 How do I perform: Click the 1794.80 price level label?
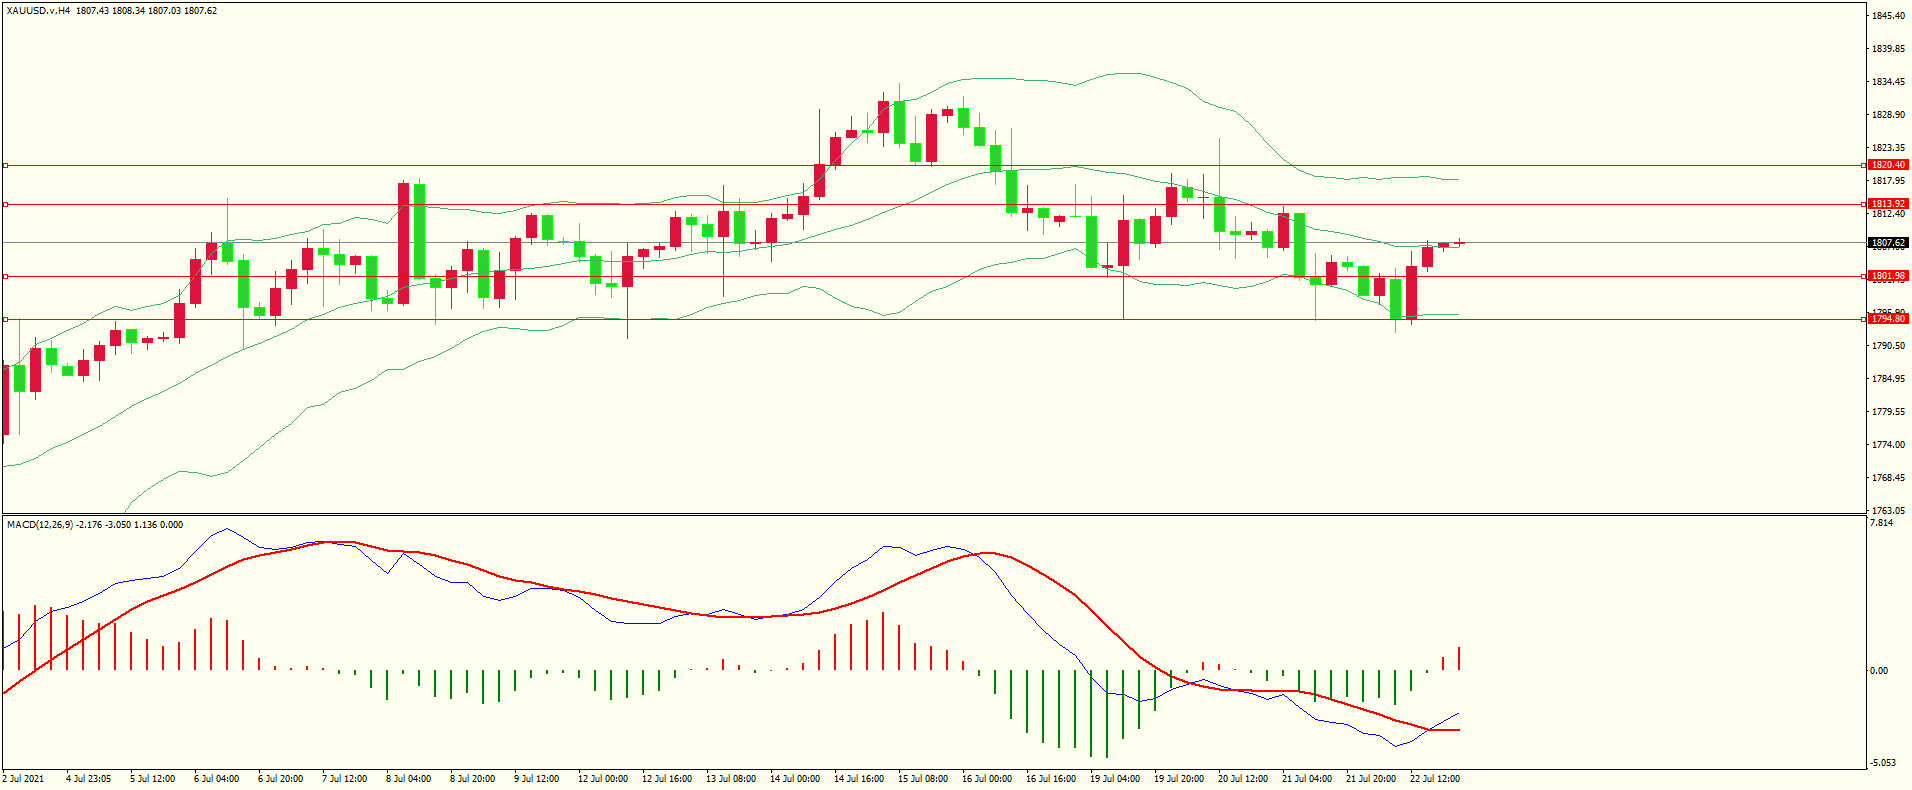click(x=1888, y=319)
